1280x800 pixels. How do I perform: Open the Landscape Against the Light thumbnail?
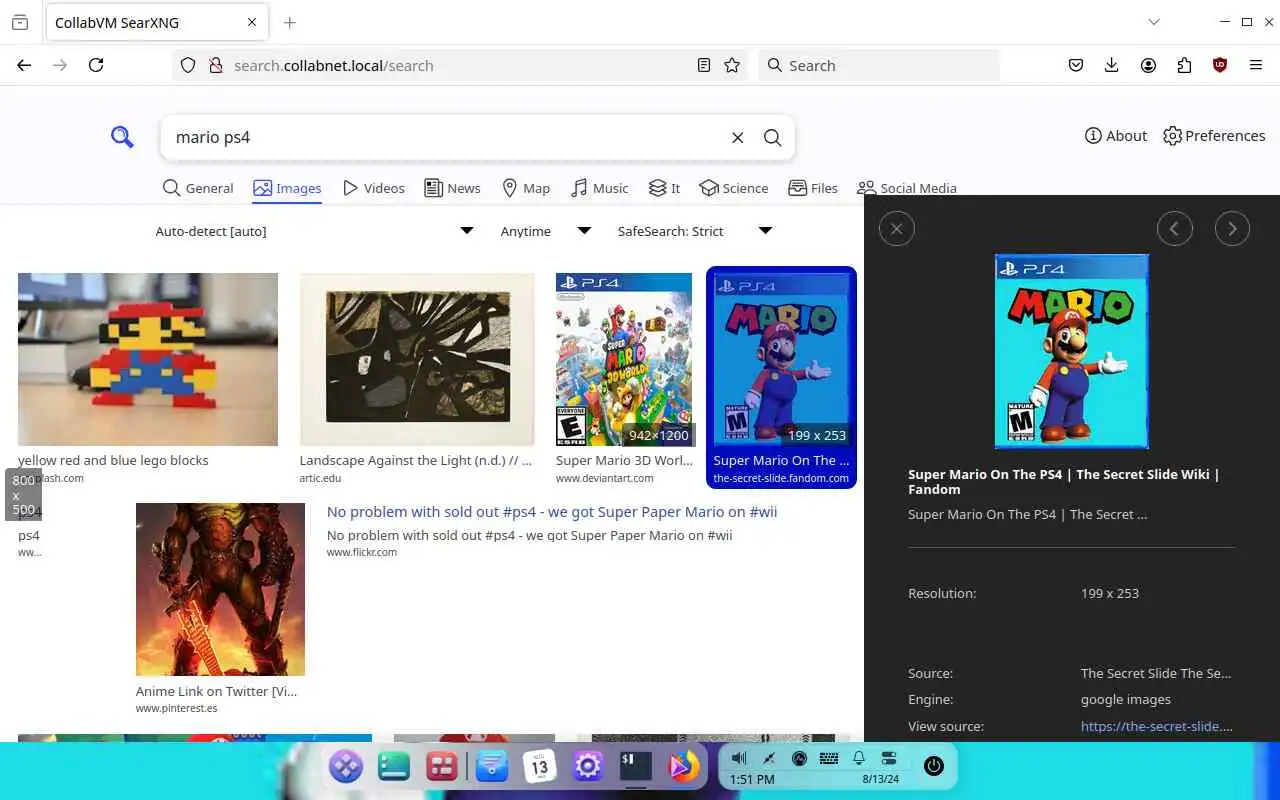point(417,359)
